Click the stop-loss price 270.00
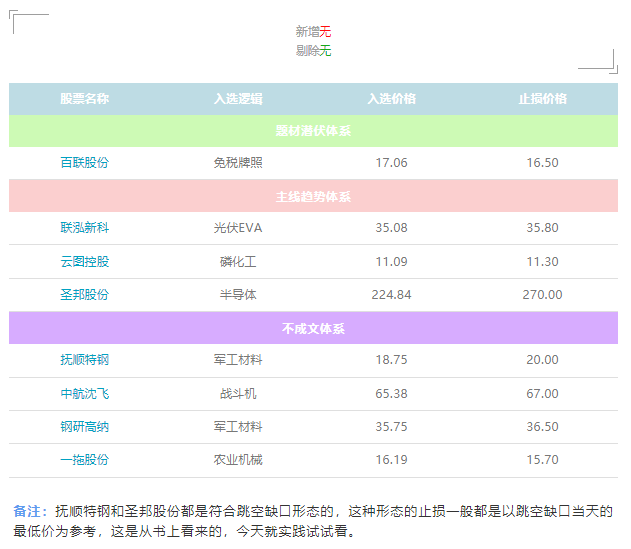Viewport: 631px width, 549px height. pos(542,295)
